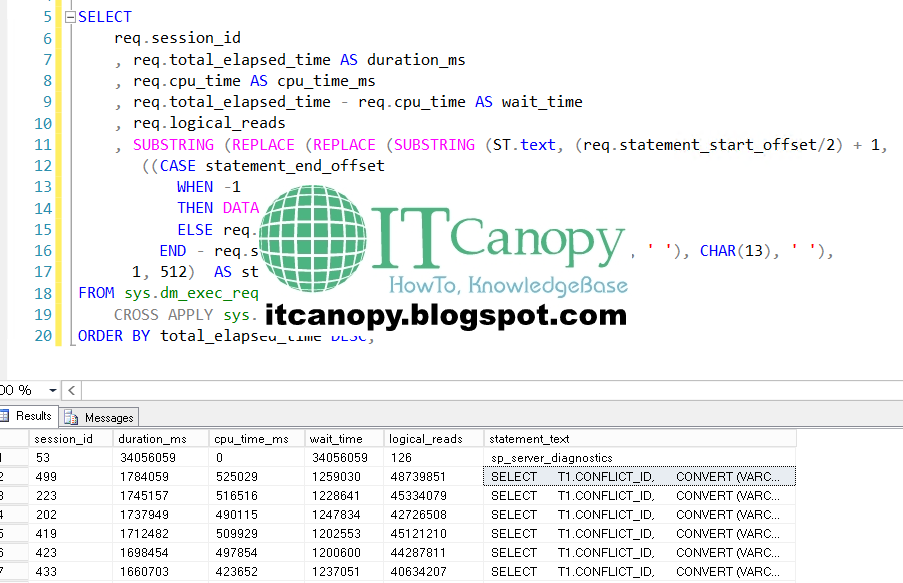Select the duration_ms column header
Image resolution: width=903 pixels, height=583 pixels.
click(x=161, y=439)
